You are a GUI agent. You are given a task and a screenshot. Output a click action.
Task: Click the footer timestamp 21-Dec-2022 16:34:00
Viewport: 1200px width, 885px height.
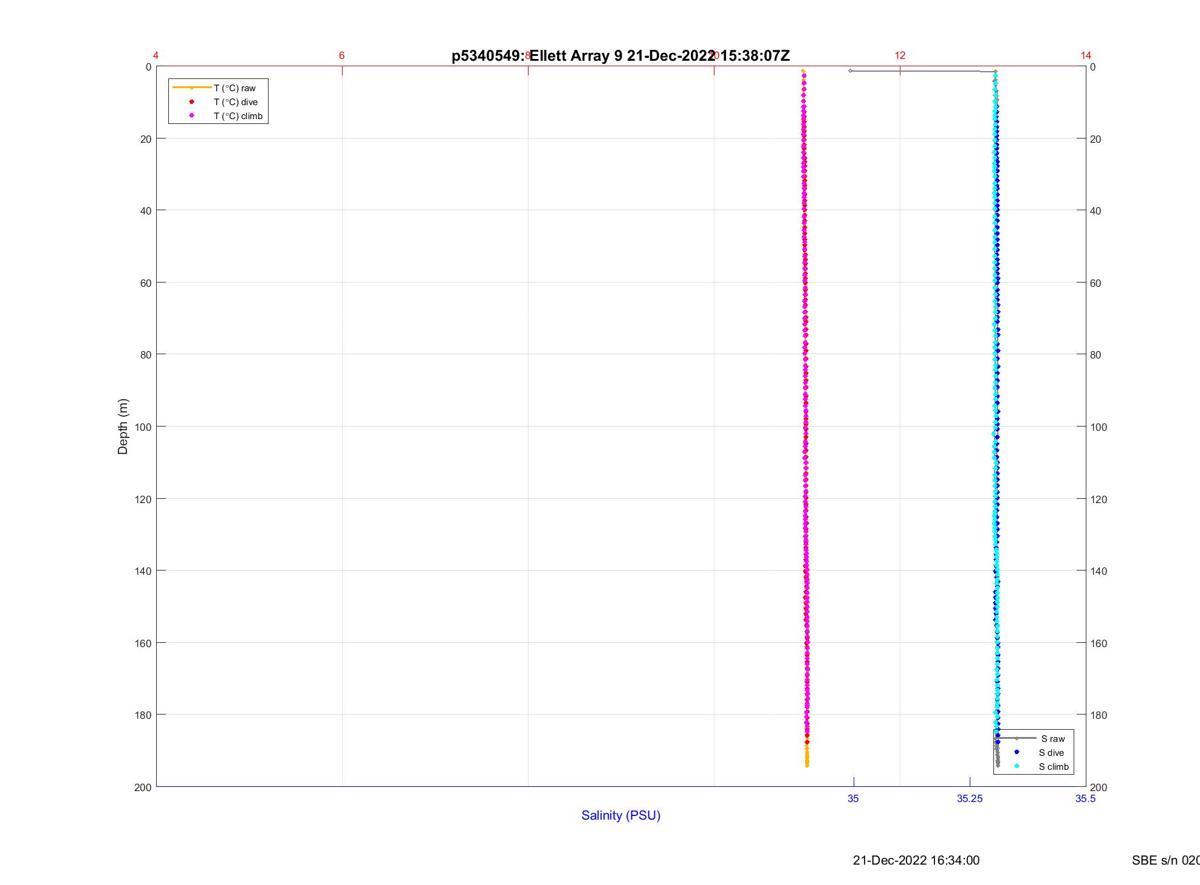916,860
